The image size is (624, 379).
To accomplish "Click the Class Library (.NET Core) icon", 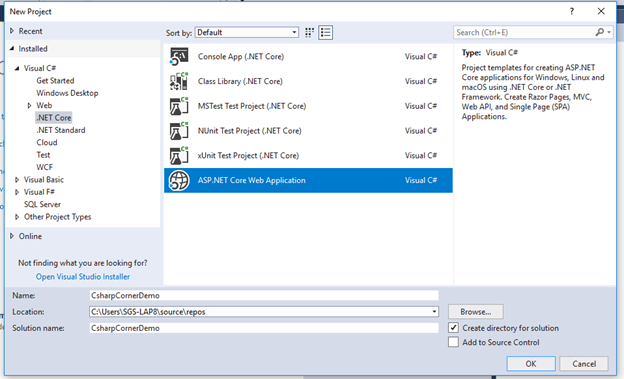I will 179,81.
